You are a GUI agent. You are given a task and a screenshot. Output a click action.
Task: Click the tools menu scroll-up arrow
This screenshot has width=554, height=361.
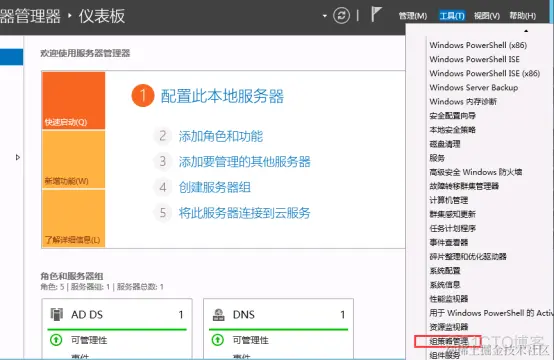pos(526,31)
